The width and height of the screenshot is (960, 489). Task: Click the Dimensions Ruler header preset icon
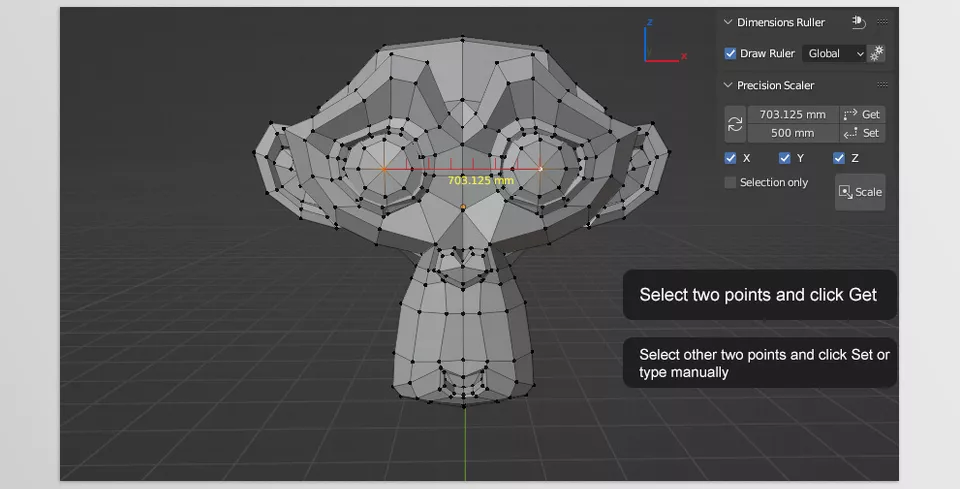tap(858, 22)
